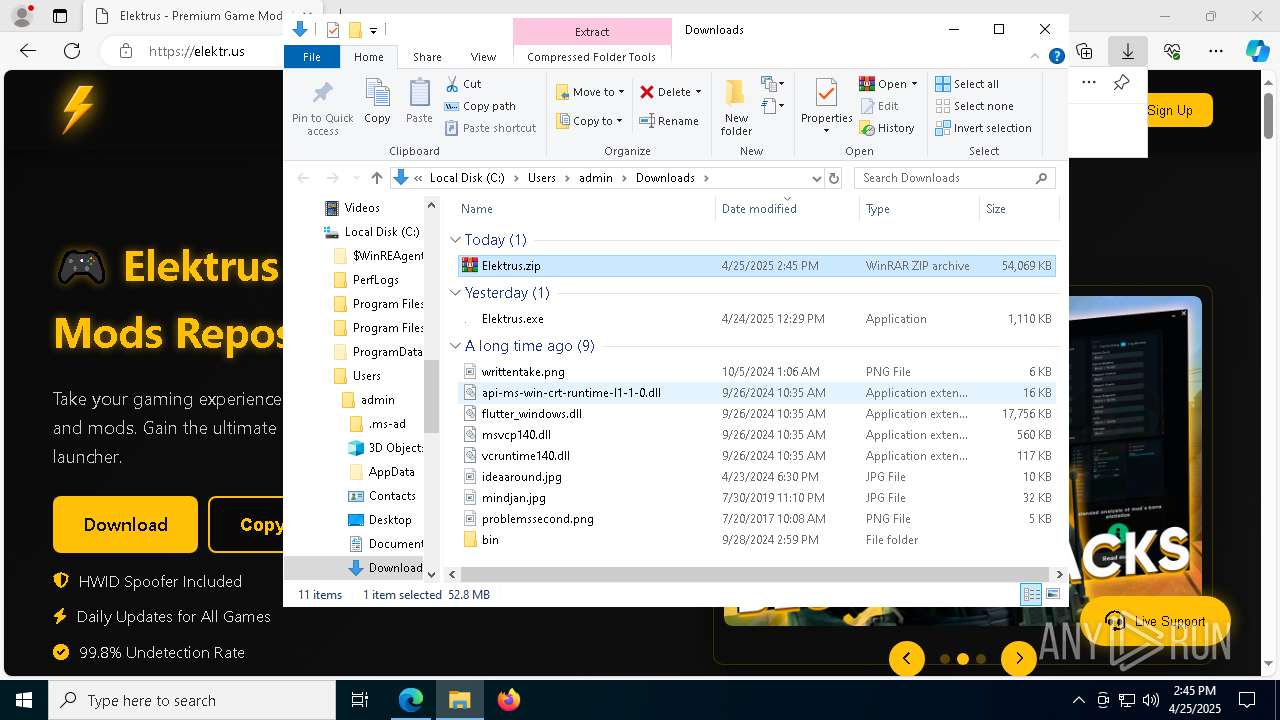Open the Compressed Folder Tools tab
Screen dimensions: 1280x720
[592, 57]
